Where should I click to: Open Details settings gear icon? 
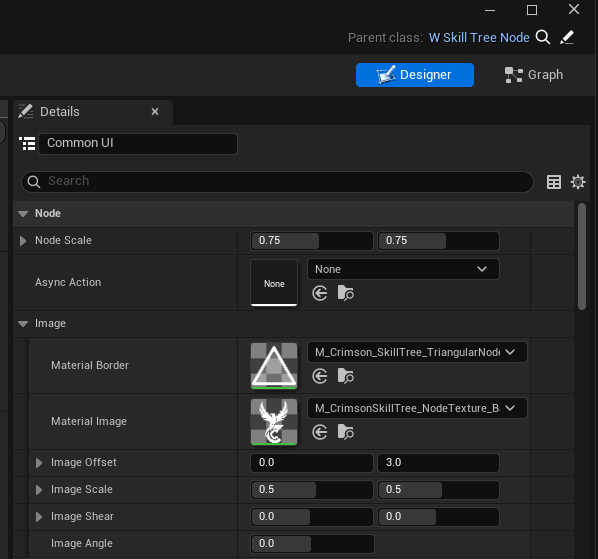pyautogui.click(x=578, y=182)
